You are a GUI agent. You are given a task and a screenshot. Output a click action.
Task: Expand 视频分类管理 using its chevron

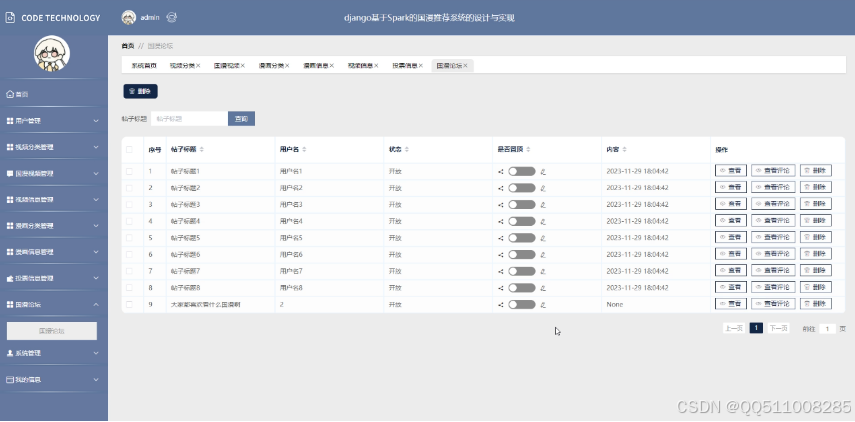(x=96, y=147)
